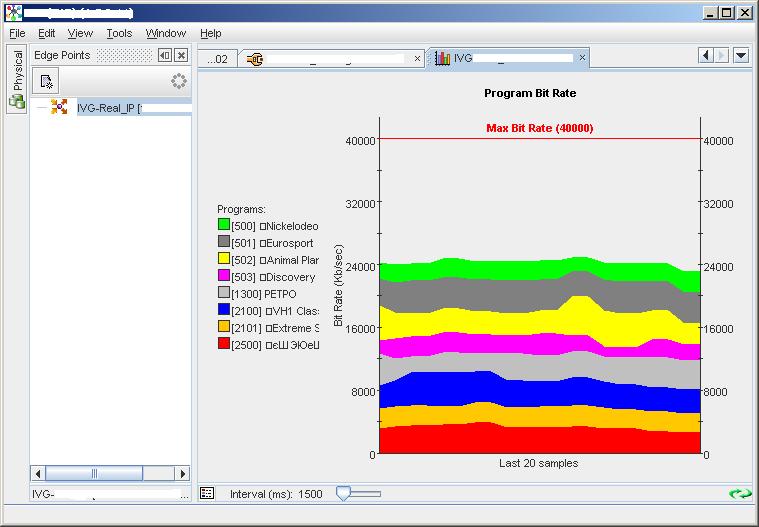Click the green Nickelodeon legend swatch
This screenshot has width=759, height=527.
click(224, 226)
